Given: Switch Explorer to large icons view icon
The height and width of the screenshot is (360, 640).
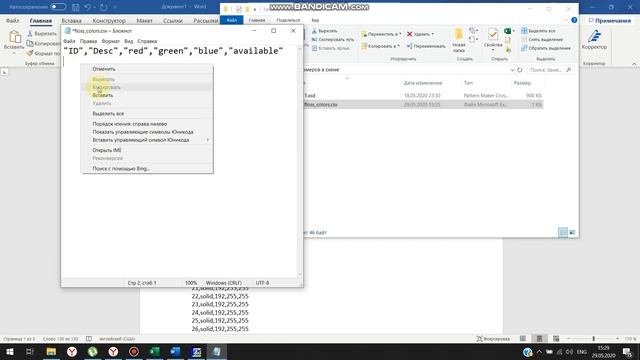Looking at the screenshot, I should (572, 232).
